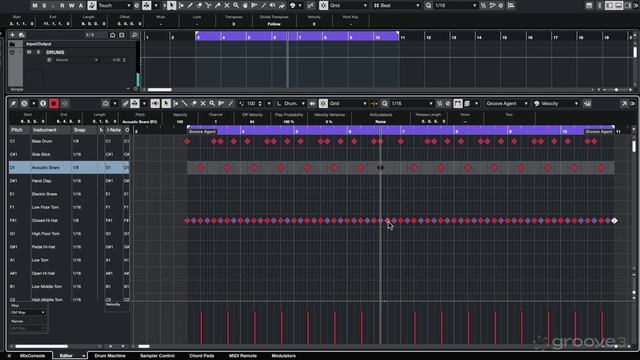Toggle lower zone visibility in window layout buttons
Screen dimensions: 640x360
point(619,6)
